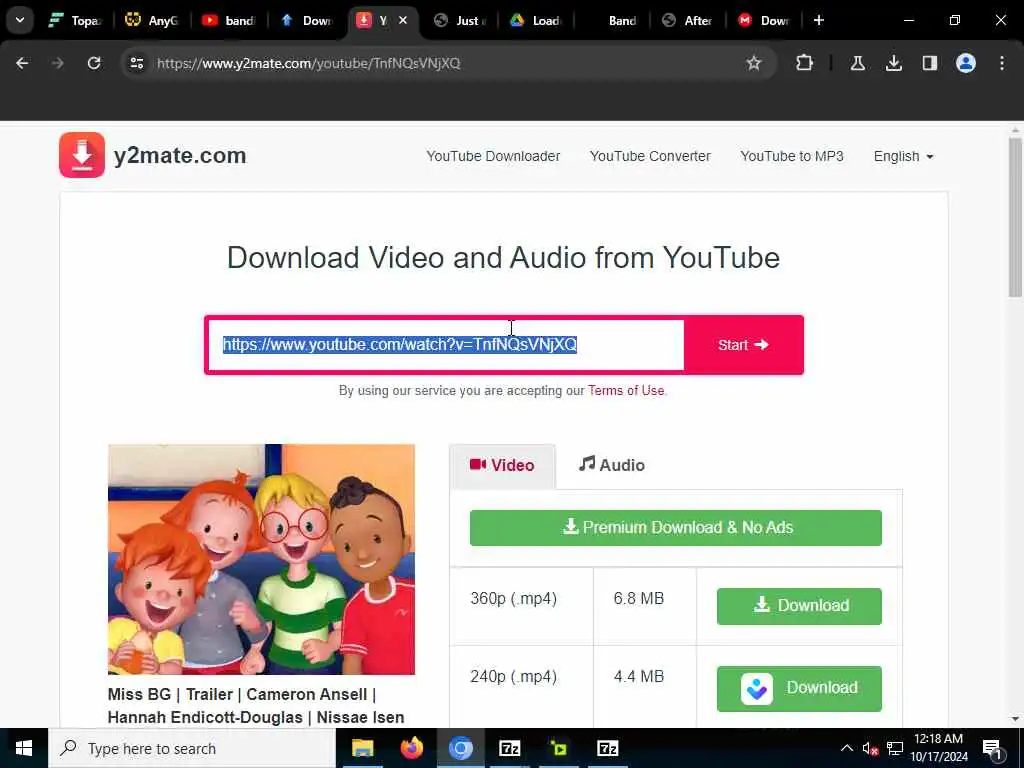Launch Firefox from the taskbar

tap(411, 748)
